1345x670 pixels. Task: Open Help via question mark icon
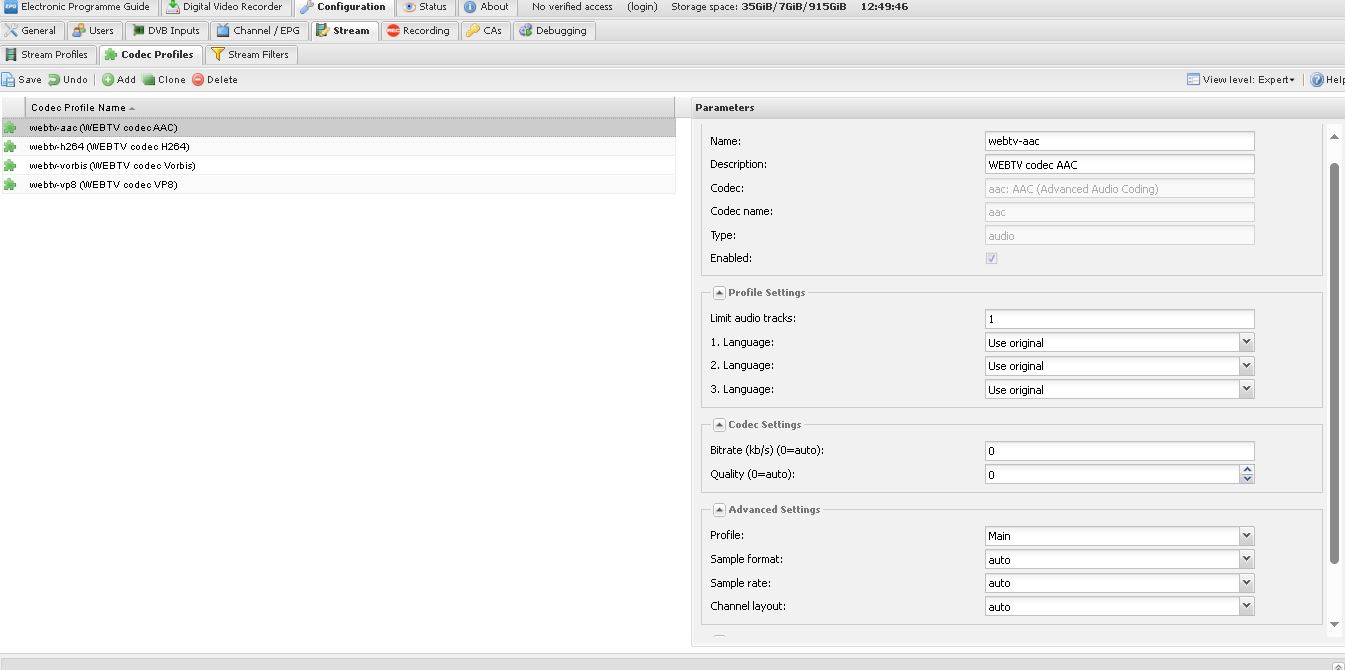(1317, 80)
